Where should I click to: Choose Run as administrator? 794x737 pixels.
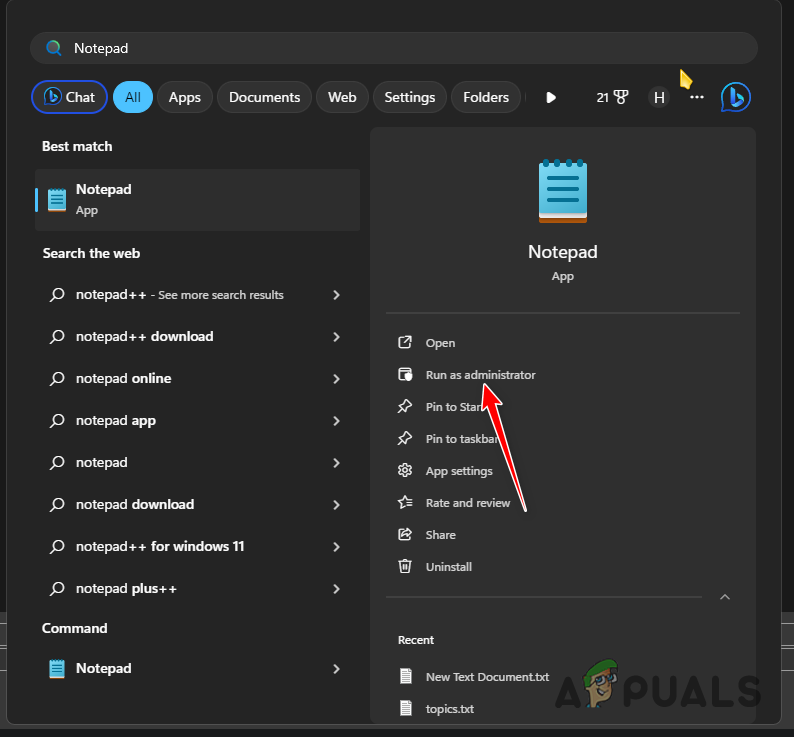(480, 375)
